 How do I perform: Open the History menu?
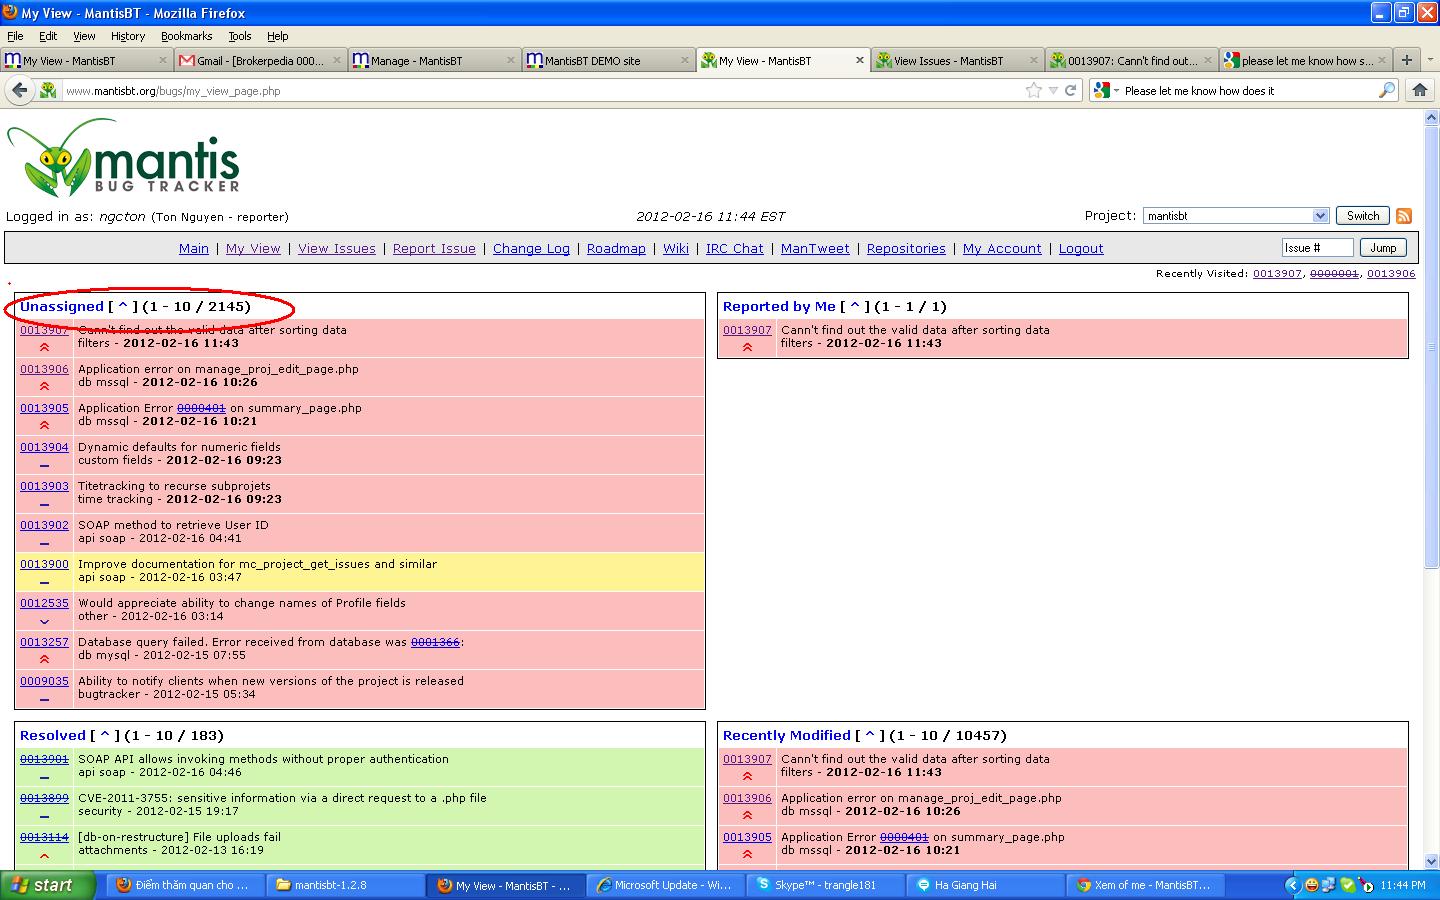(x=128, y=36)
